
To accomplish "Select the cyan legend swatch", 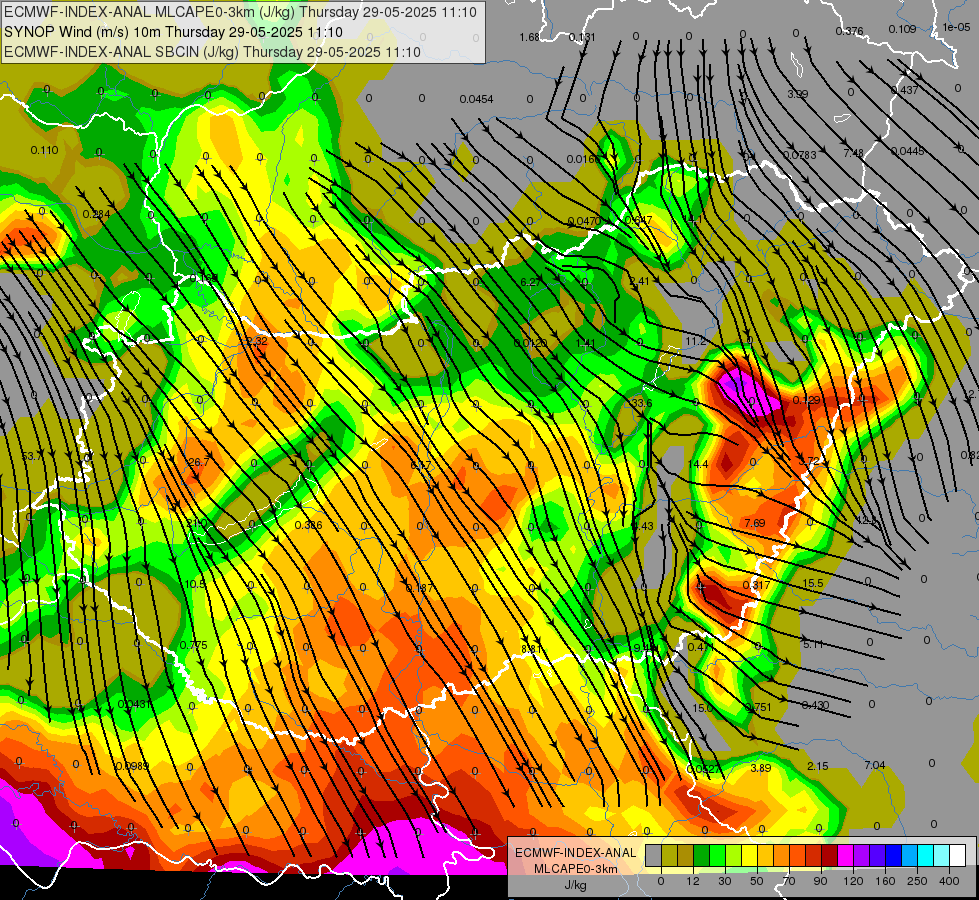I will coord(927,855).
